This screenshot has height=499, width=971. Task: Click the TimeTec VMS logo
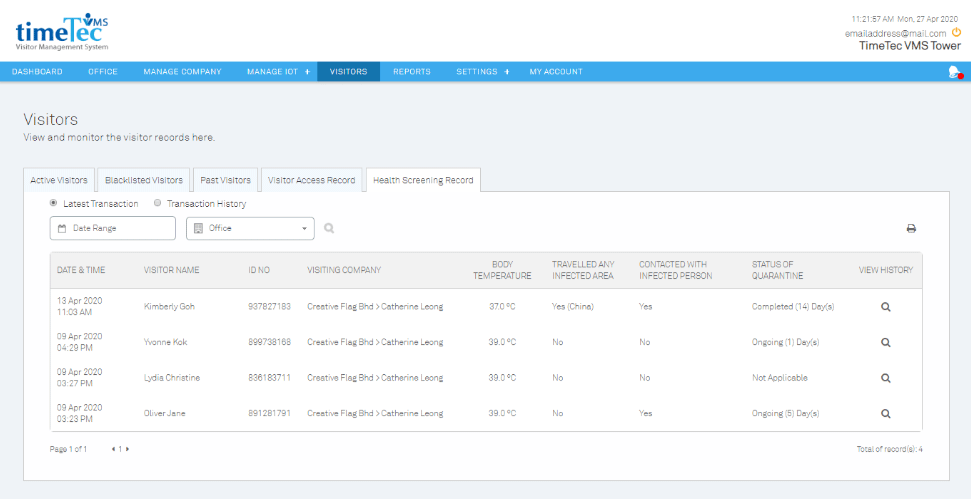(62, 31)
